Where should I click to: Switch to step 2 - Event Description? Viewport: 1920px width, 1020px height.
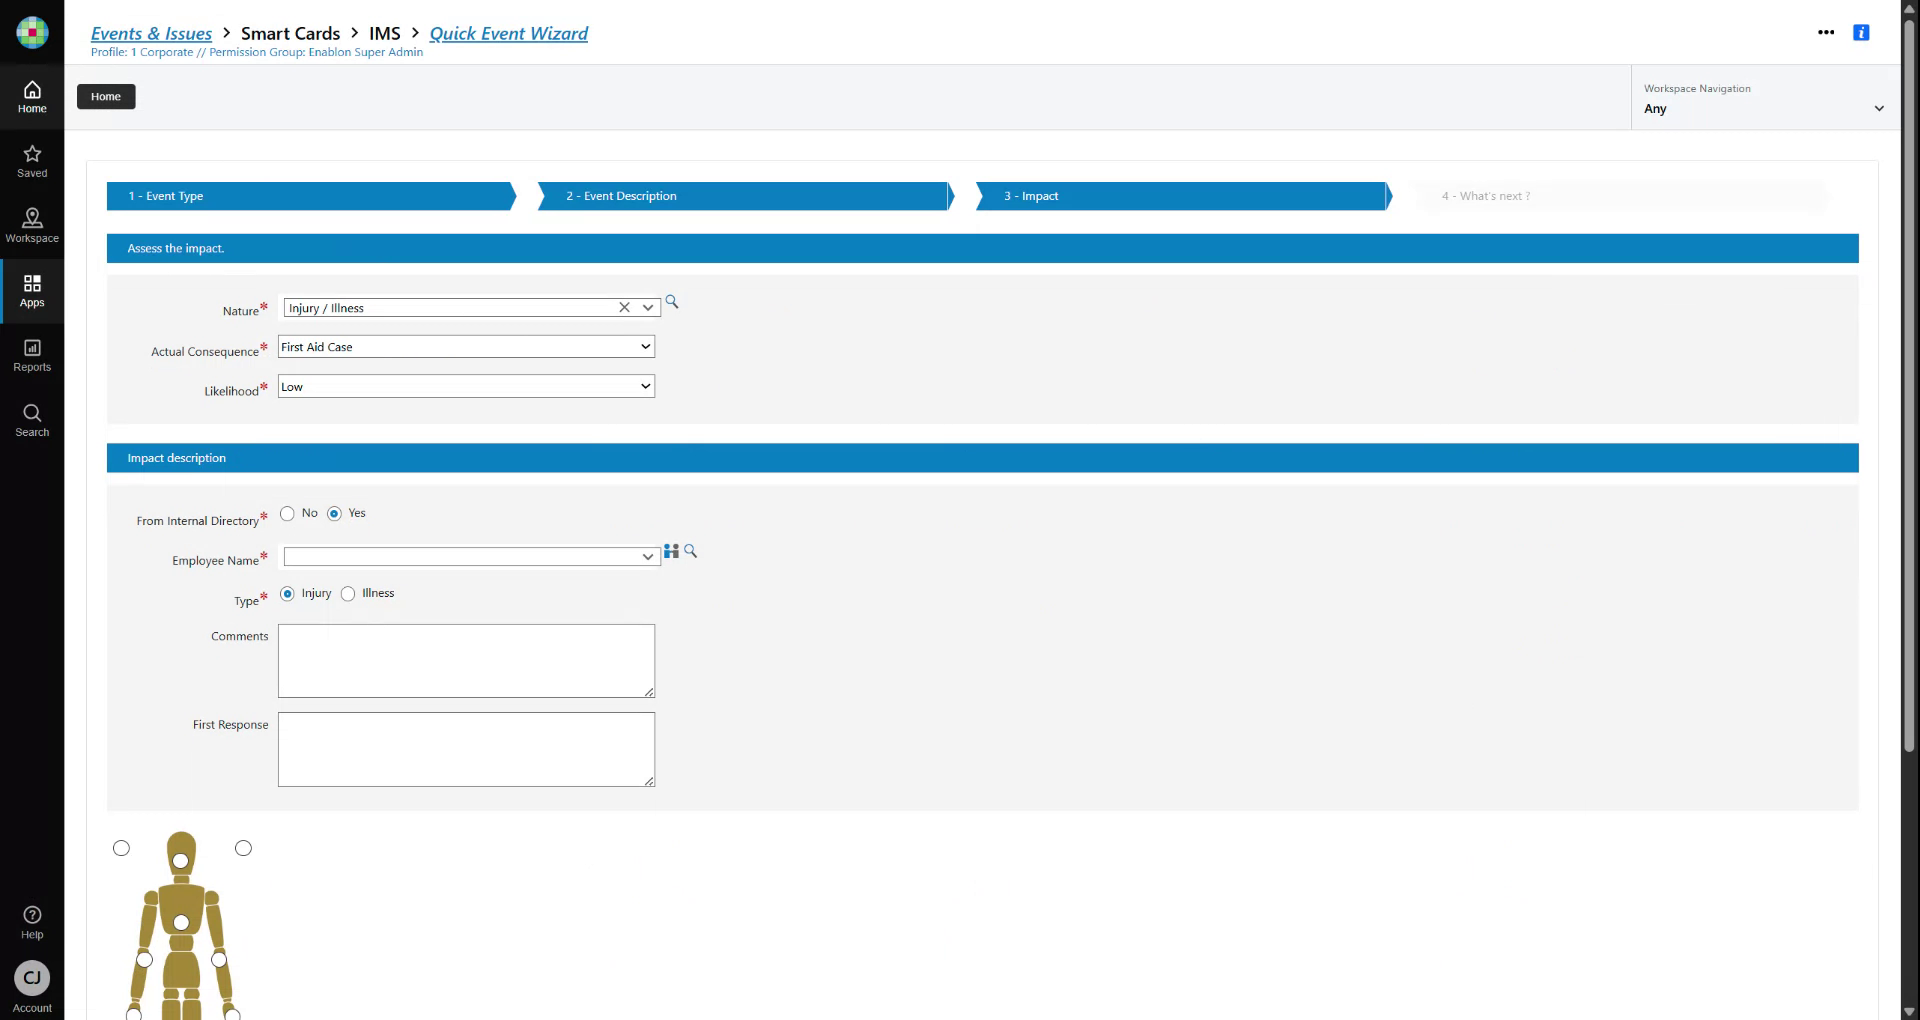tap(740, 196)
